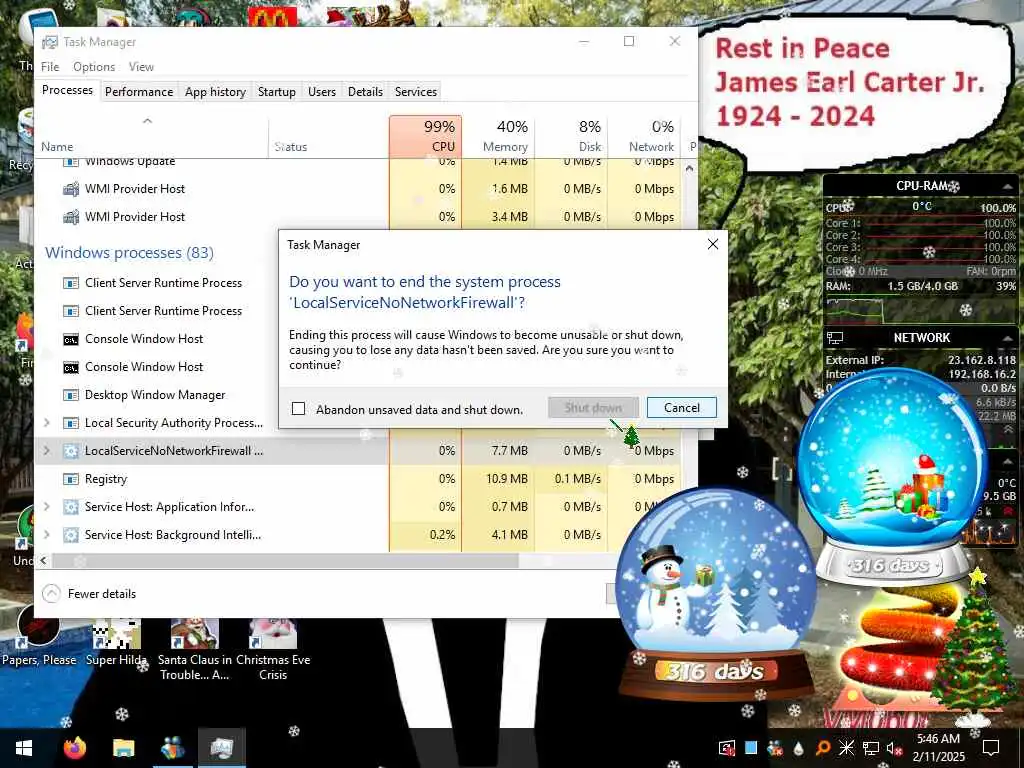Open the Super Hilda desktop shortcut

tap(116, 640)
